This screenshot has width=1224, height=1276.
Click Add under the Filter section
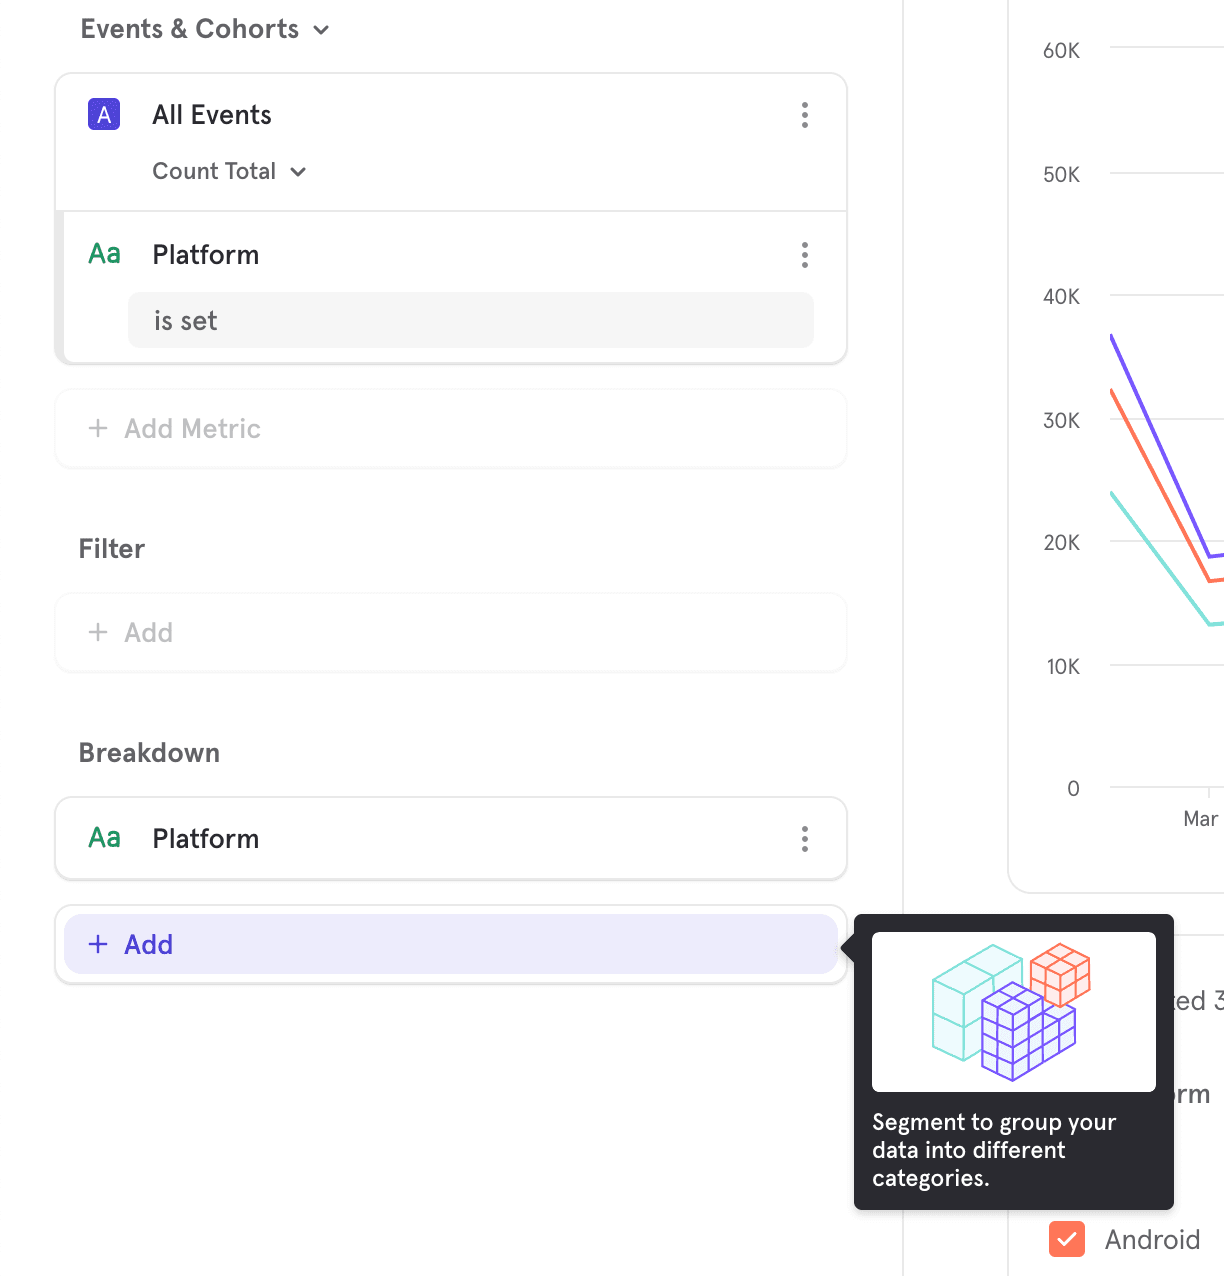(451, 632)
